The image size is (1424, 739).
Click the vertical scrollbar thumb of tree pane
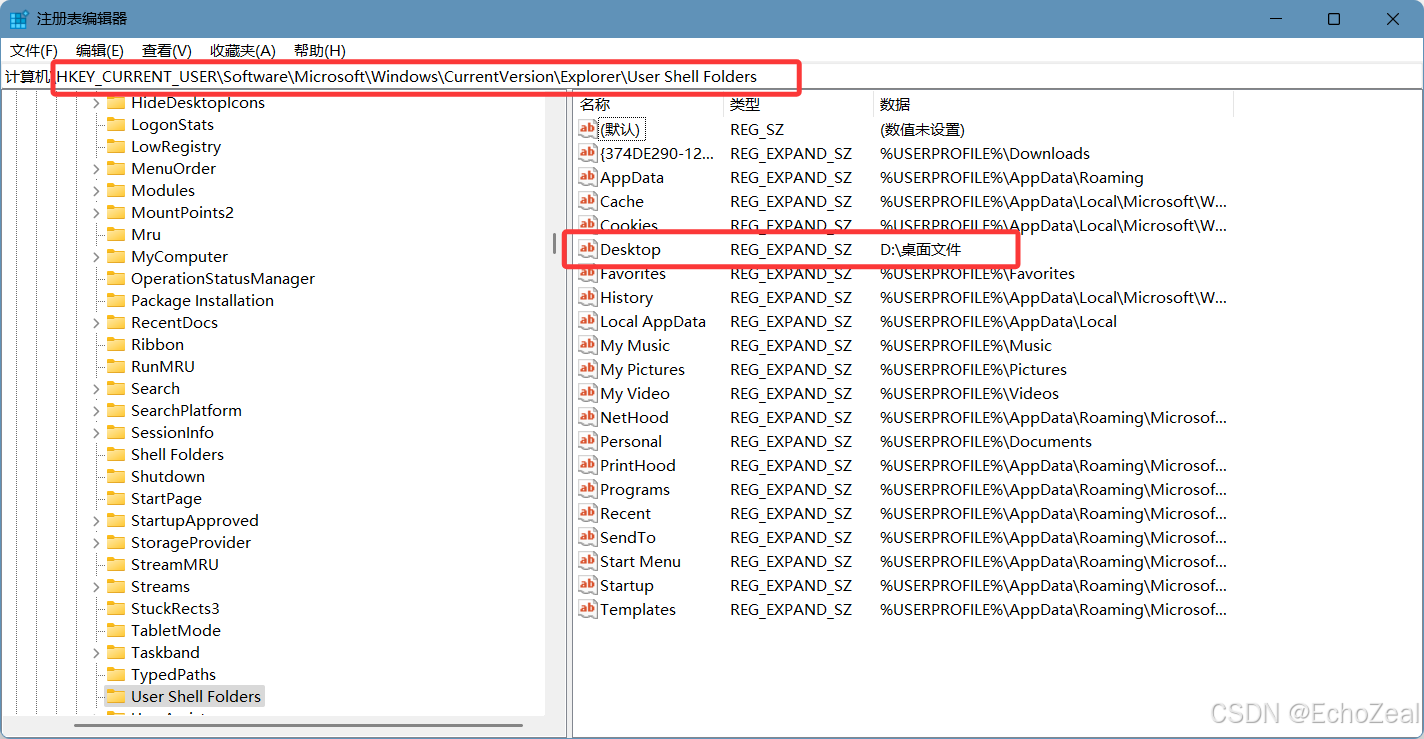pyautogui.click(x=554, y=243)
